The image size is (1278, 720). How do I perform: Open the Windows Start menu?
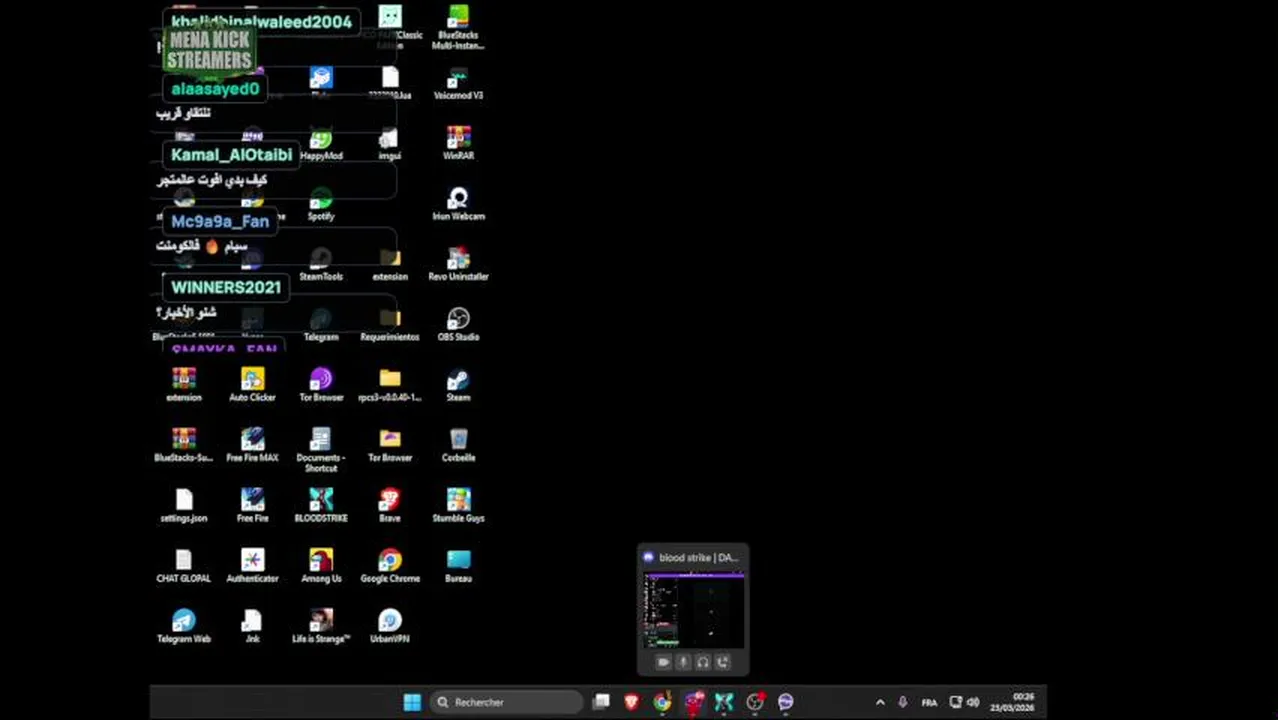pos(412,702)
